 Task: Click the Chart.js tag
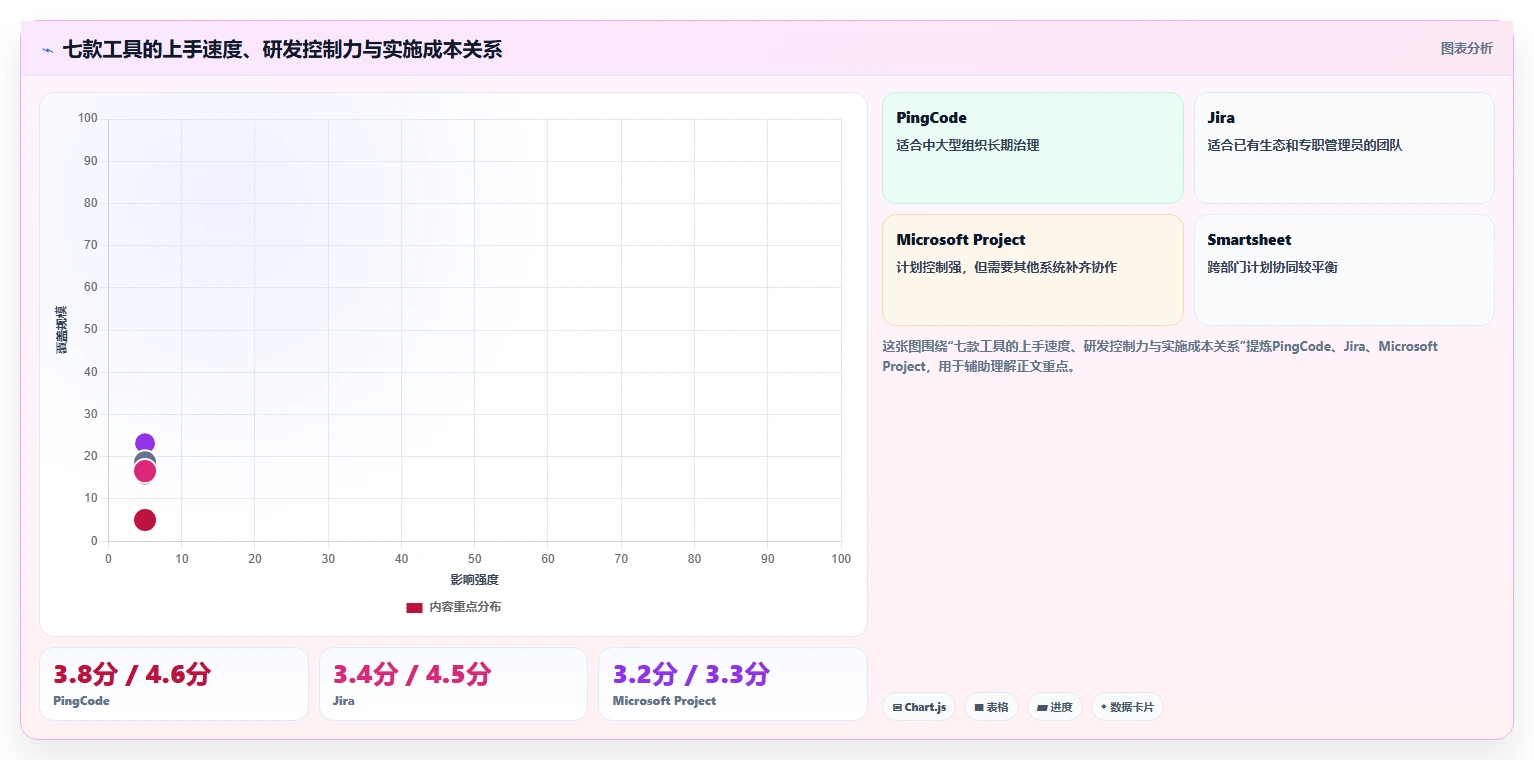point(919,707)
